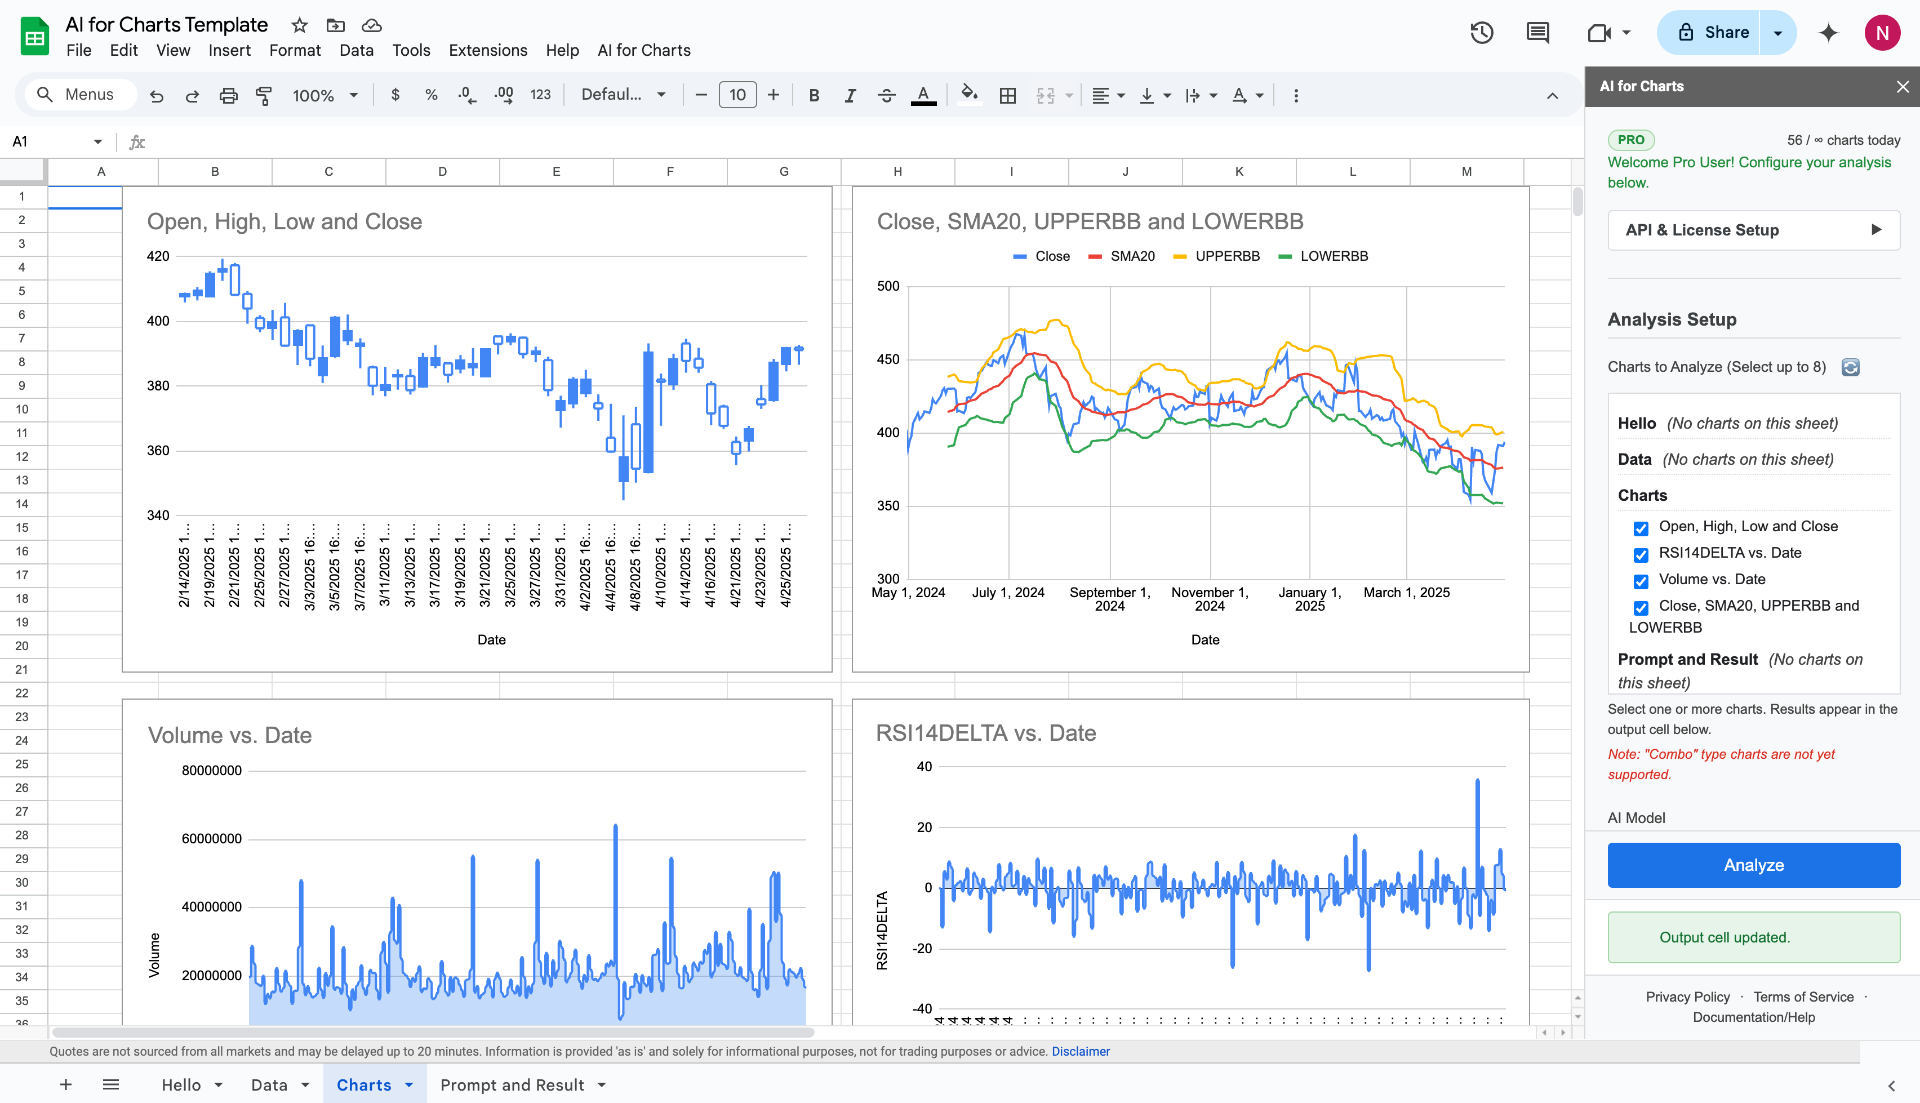Open the zoom level dropdown
Screen dimensions: 1920x1103
click(x=324, y=95)
